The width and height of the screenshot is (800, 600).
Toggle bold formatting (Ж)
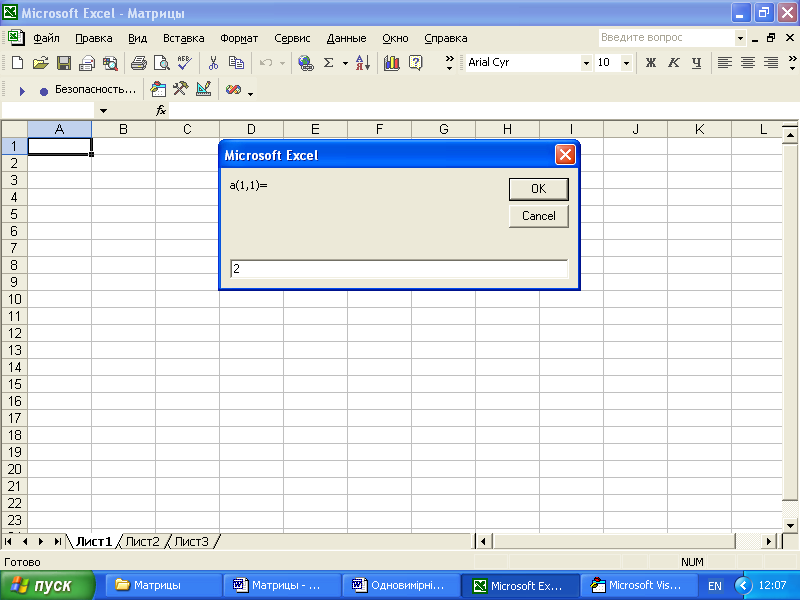tap(651, 63)
